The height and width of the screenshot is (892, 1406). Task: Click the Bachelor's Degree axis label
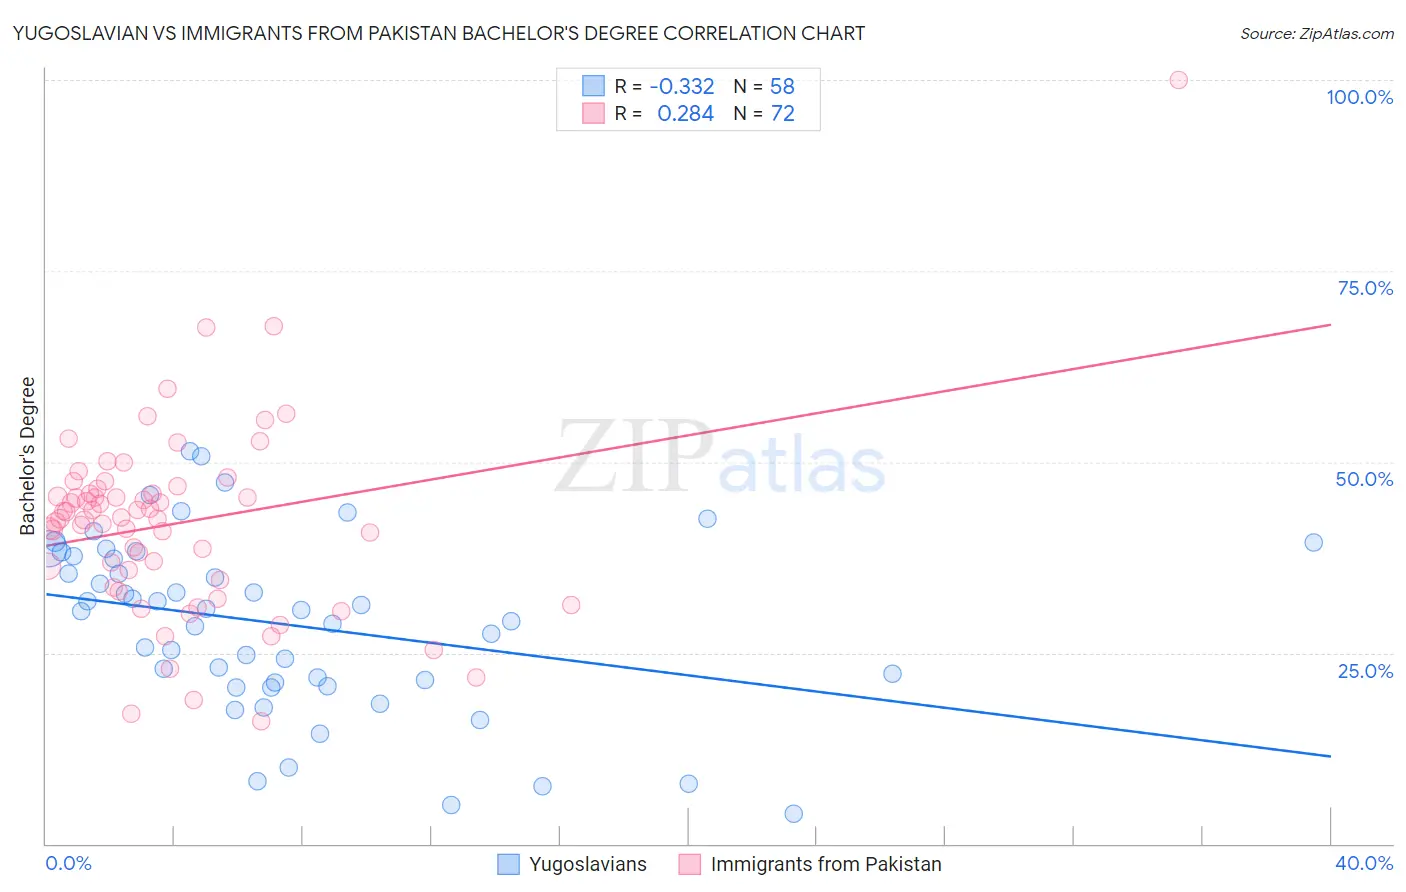(28, 456)
